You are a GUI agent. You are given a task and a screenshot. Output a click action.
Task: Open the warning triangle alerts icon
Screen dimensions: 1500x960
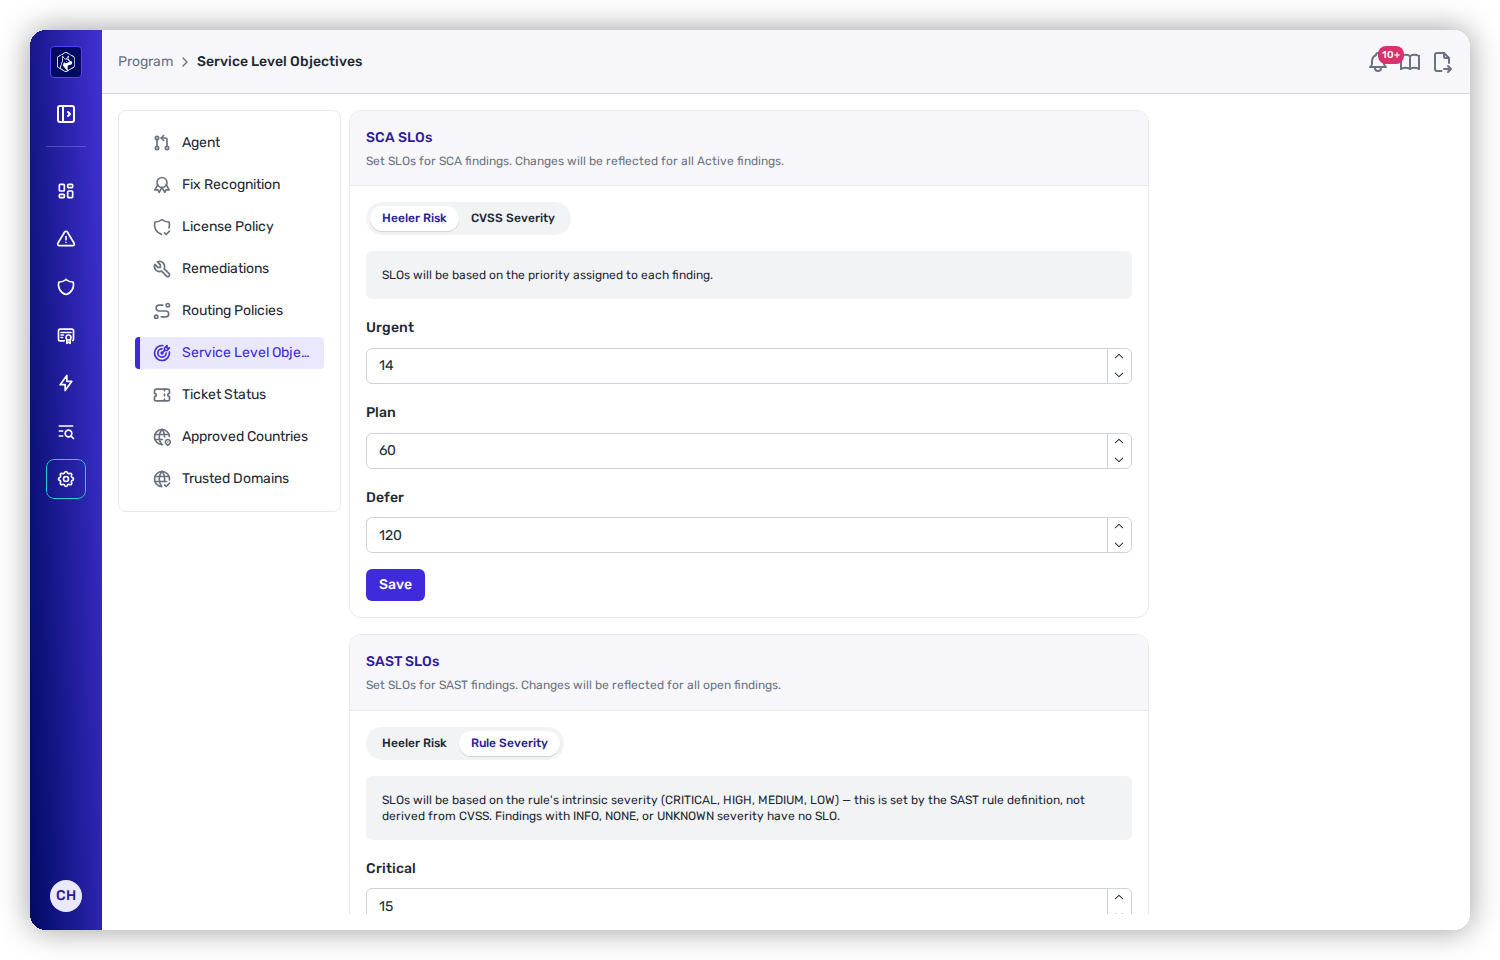66,239
